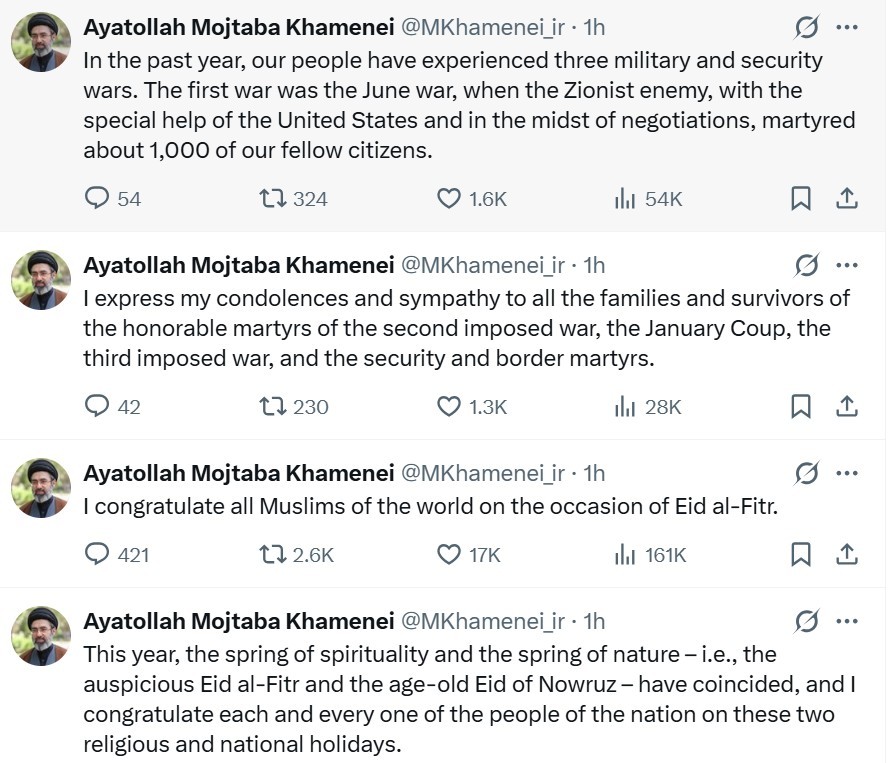Image resolution: width=889 pixels, height=763 pixels.
Task: Open more options on condolences tweet
Action: (x=846, y=265)
